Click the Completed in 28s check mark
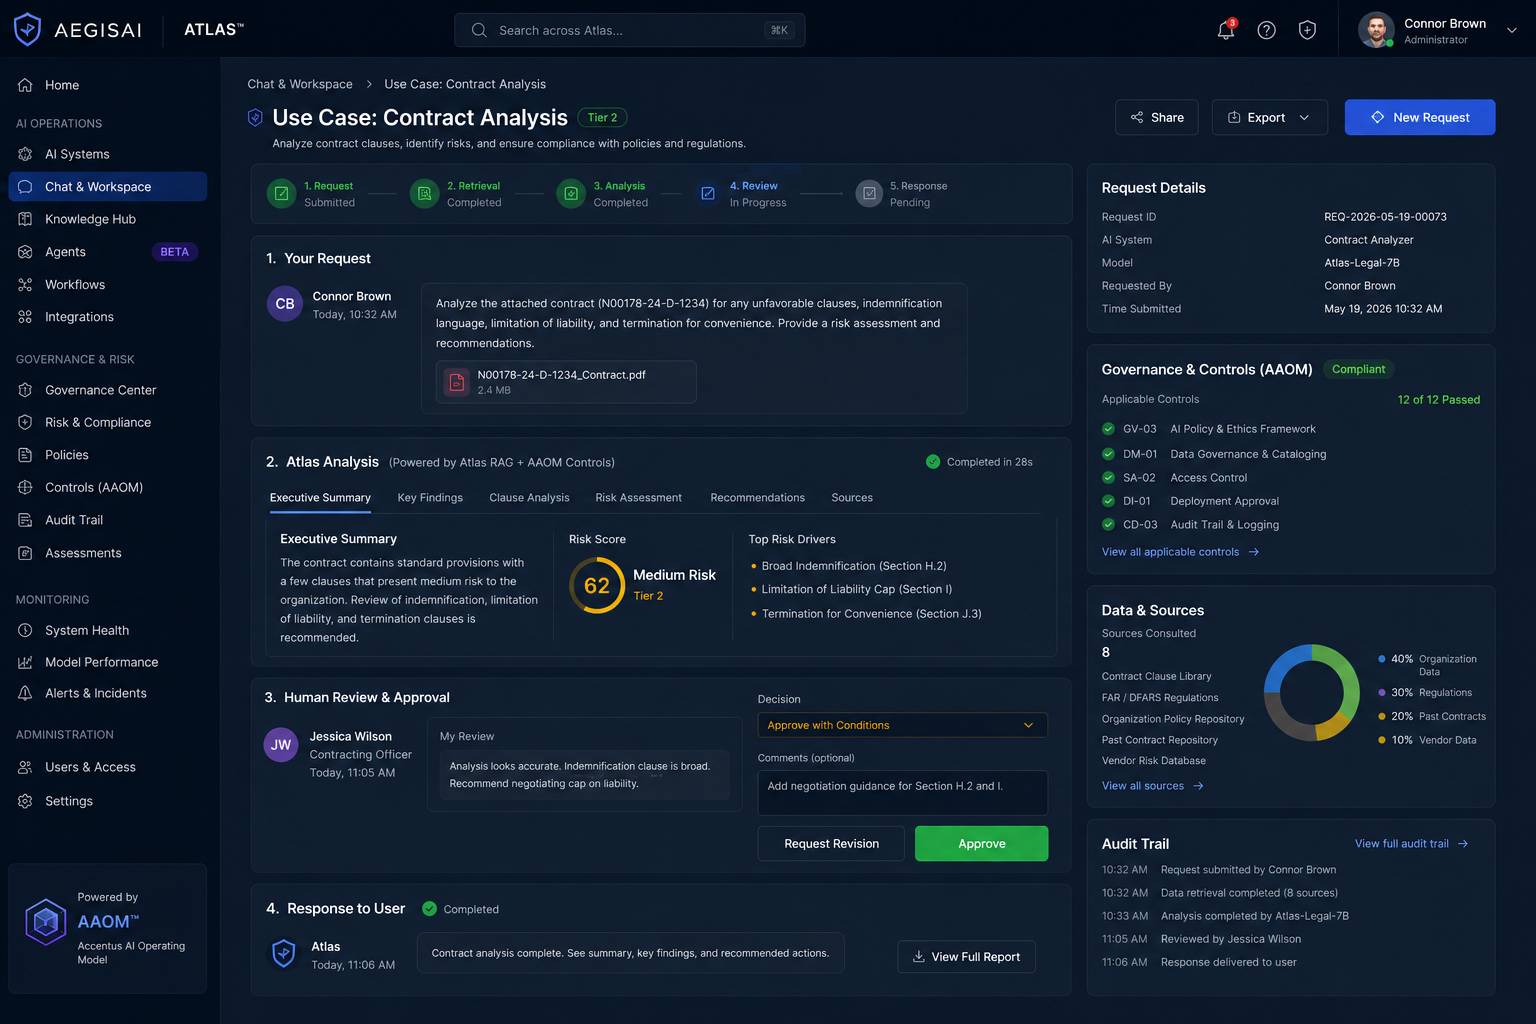Image resolution: width=1536 pixels, height=1024 pixels. coord(933,462)
